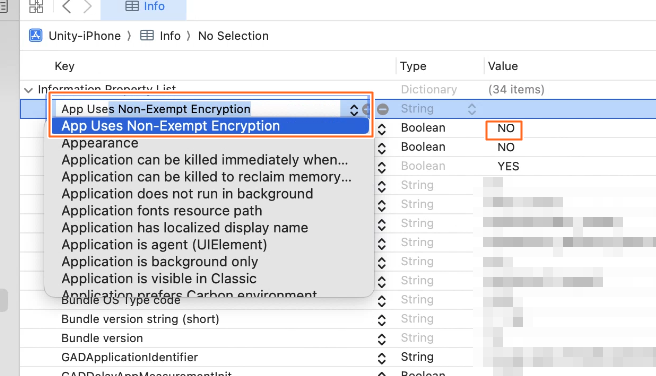Open stepper for Bundle version row
This screenshot has width=656, height=376.
382,339
